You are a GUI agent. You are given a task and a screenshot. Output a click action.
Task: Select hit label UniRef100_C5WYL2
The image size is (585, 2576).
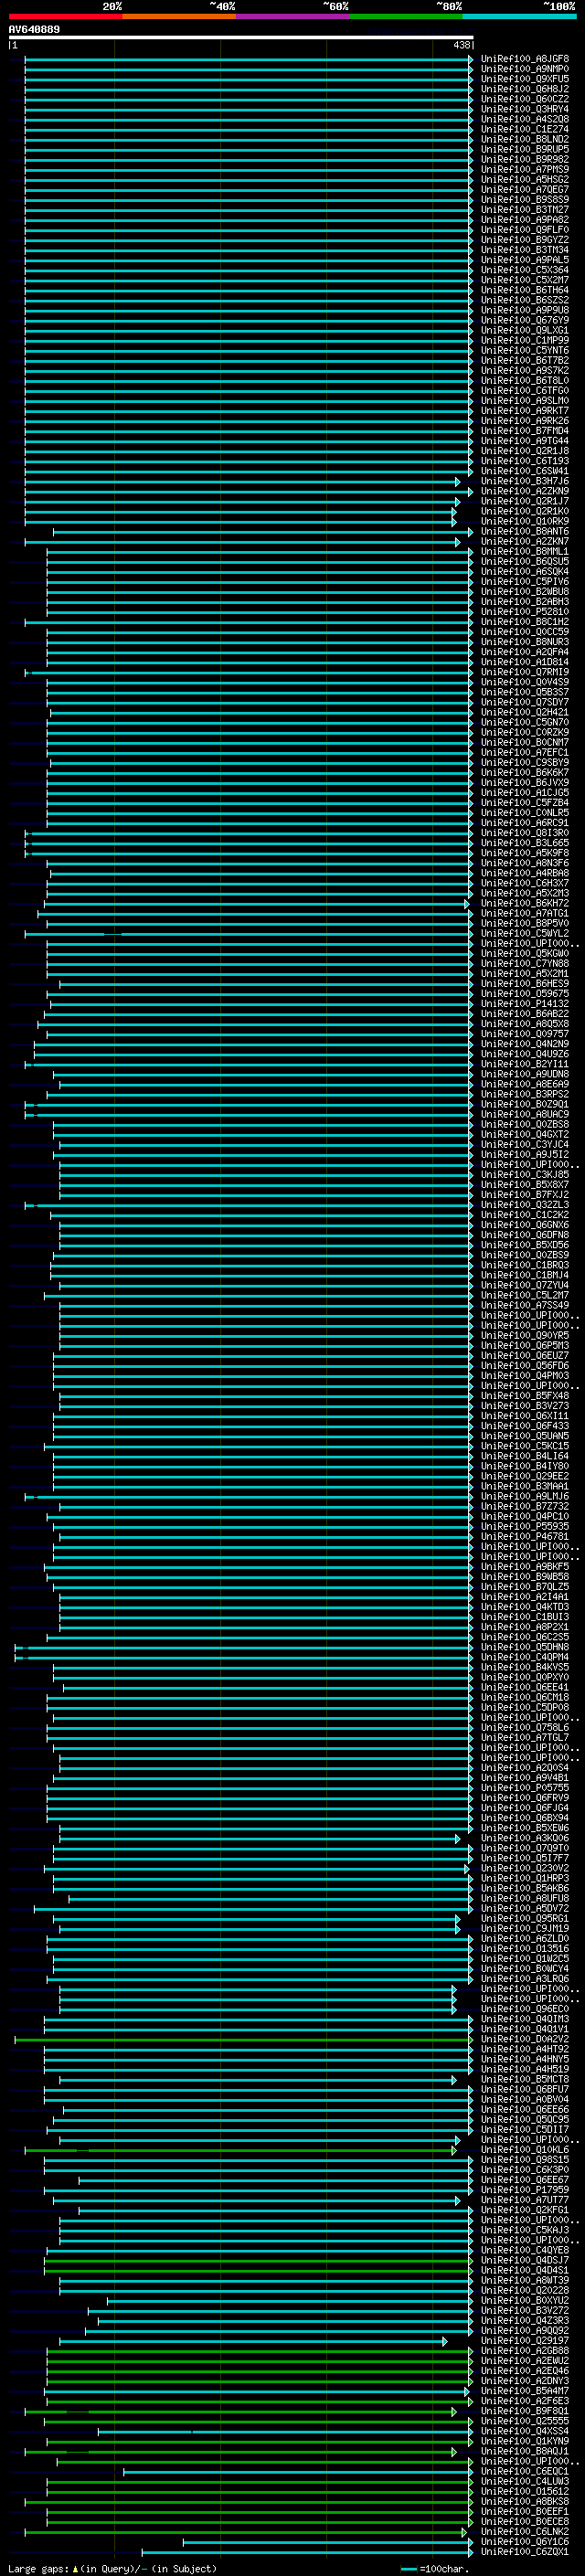(x=525, y=933)
